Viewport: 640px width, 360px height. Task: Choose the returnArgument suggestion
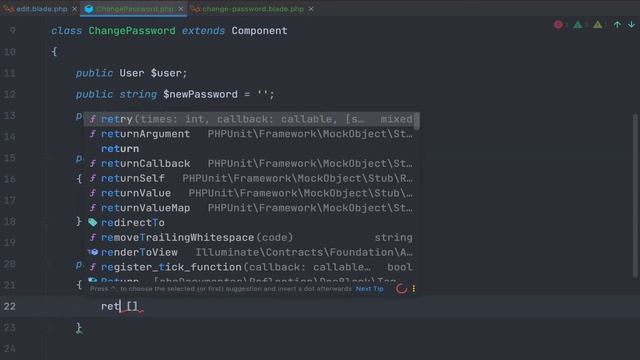(250, 134)
